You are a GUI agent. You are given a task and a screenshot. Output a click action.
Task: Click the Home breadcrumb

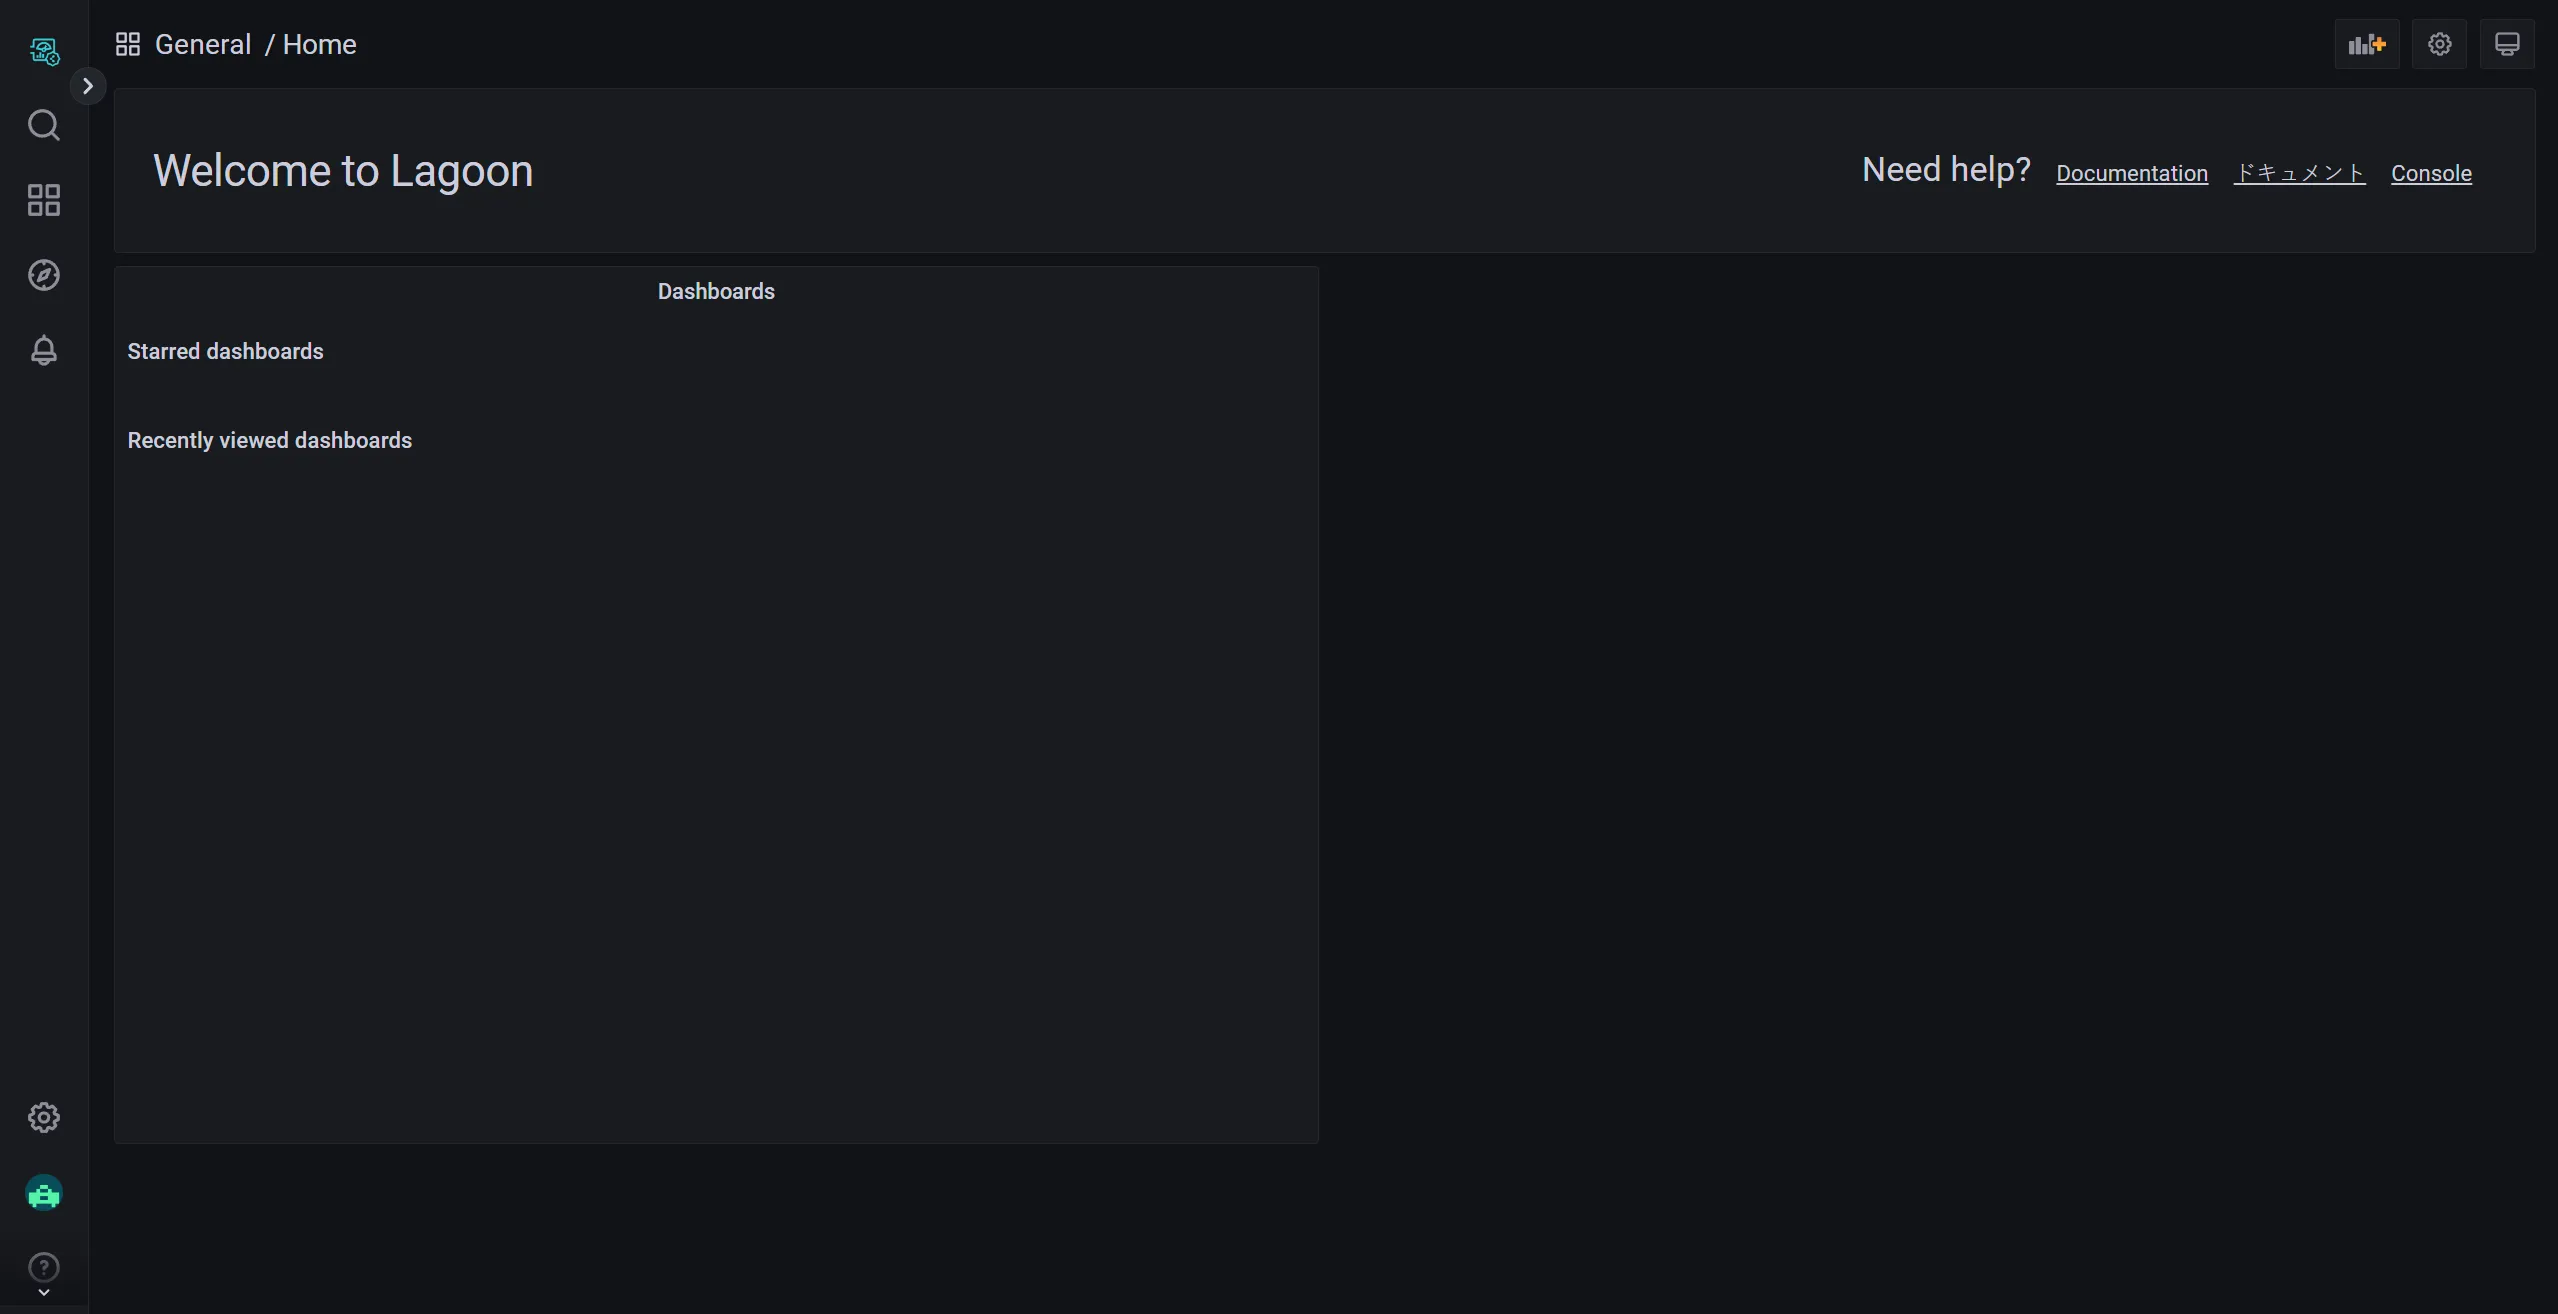pos(319,44)
